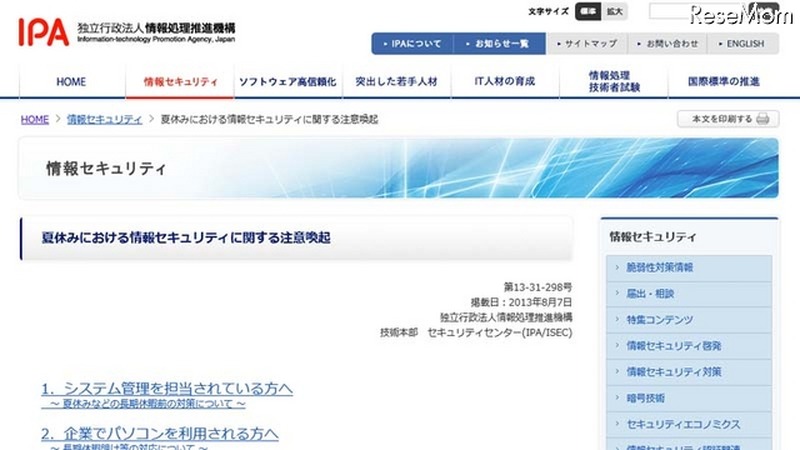Click HOME breadcrumb link
The width and height of the screenshot is (800, 450).
tap(34, 119)
